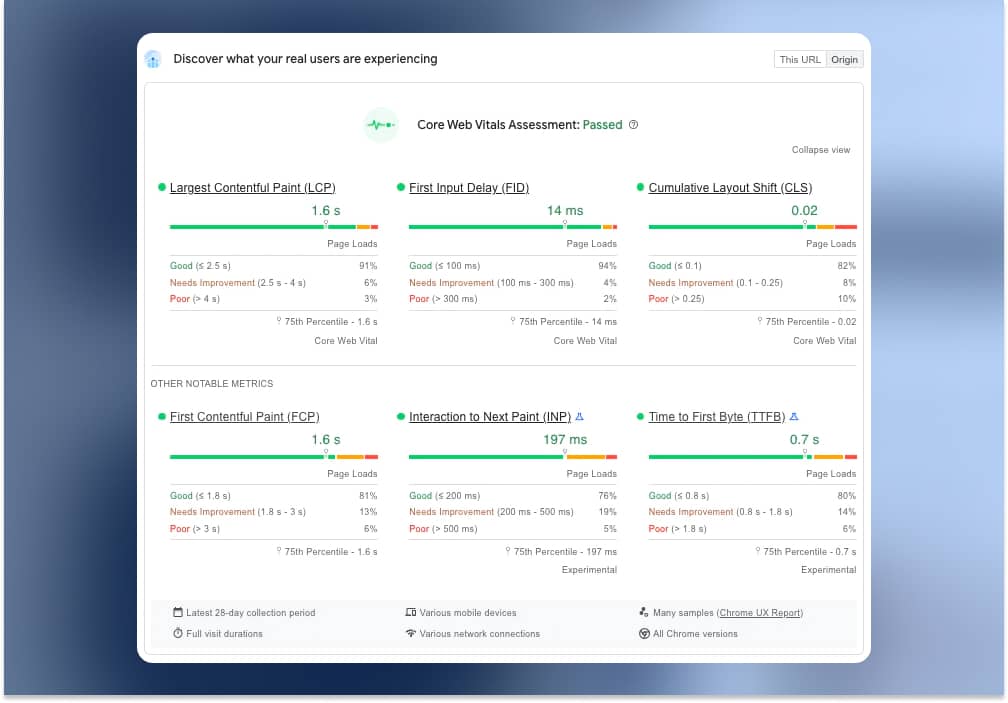Click the INP distribution bar
Viewport: 1008px width, 703px height.
coord(513,457)
